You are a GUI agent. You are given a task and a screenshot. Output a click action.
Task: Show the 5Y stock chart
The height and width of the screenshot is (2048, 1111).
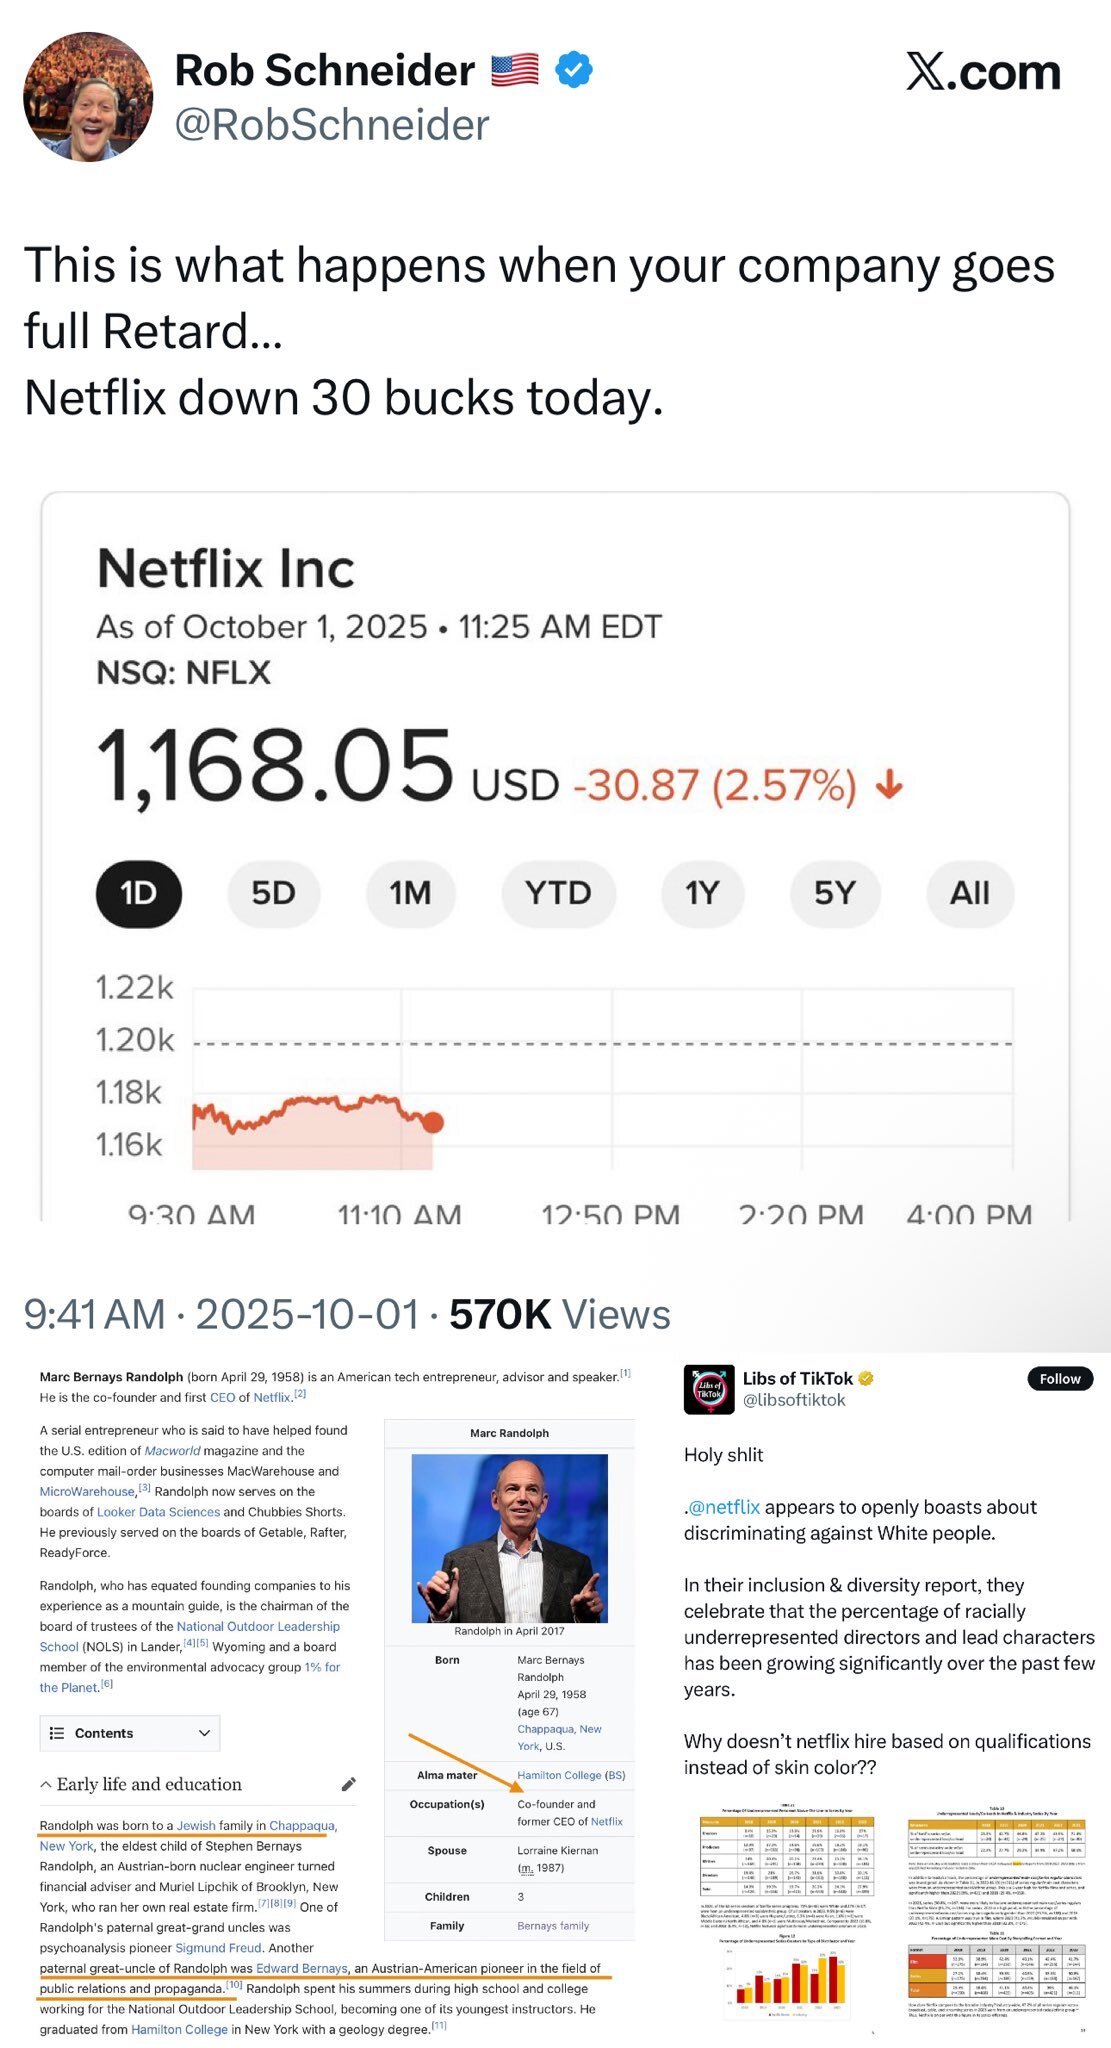(x=835, y=892)
